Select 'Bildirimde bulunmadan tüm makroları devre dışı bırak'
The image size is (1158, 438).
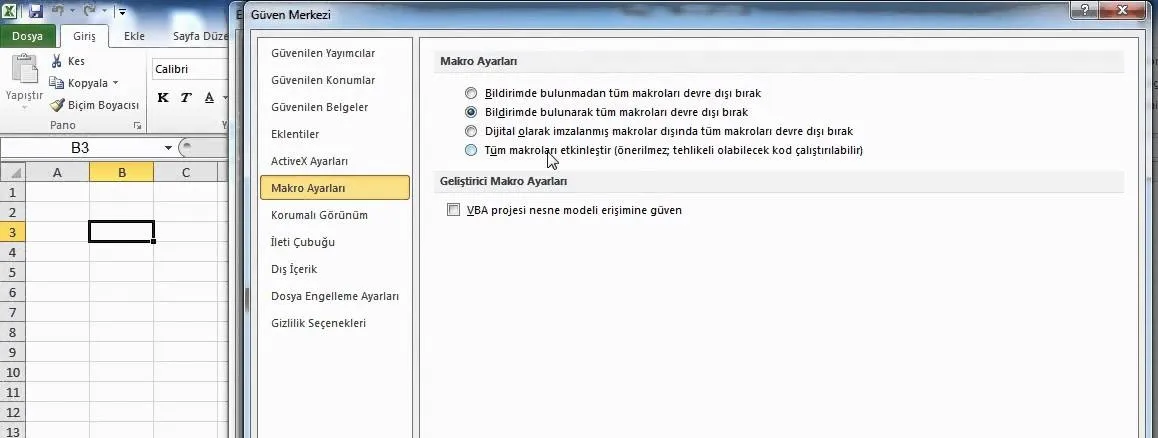471,93
